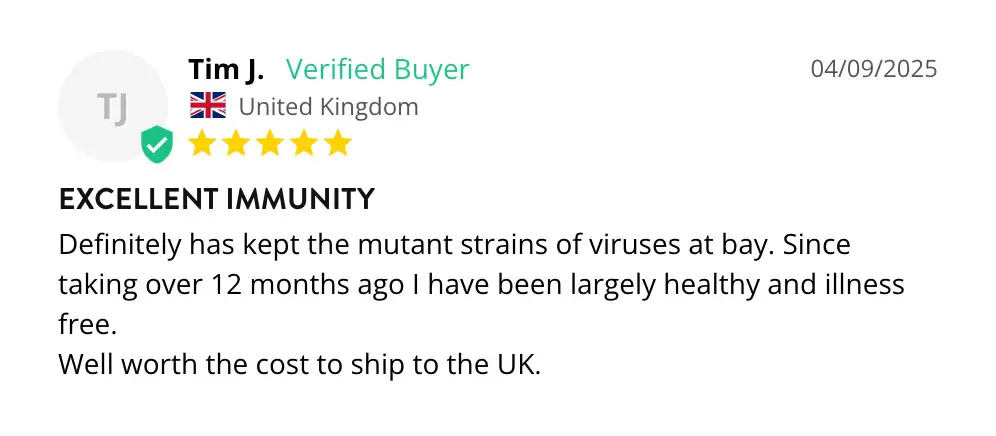Click the United Kingdom country text

pos(328,106)
